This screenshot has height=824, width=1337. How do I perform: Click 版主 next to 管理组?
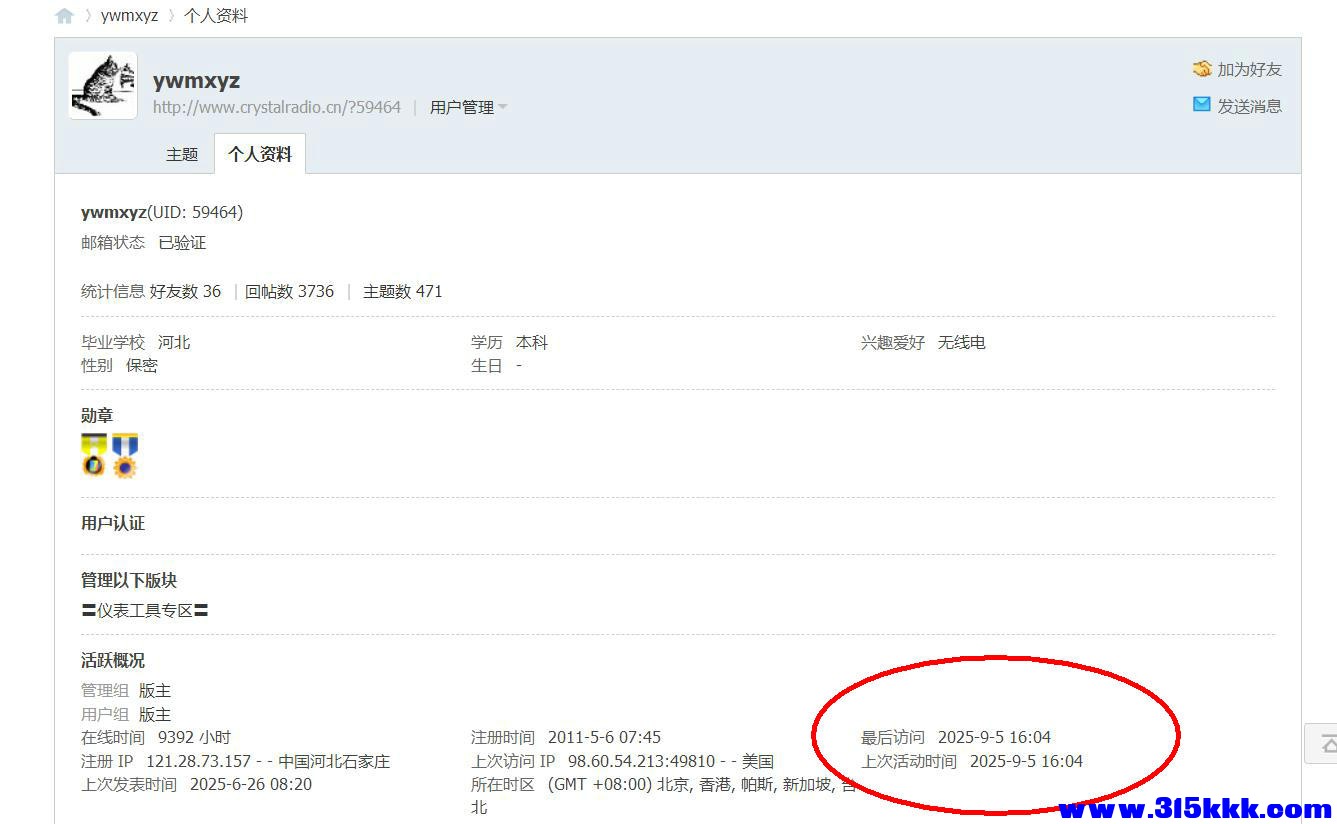tap(155, 691)
